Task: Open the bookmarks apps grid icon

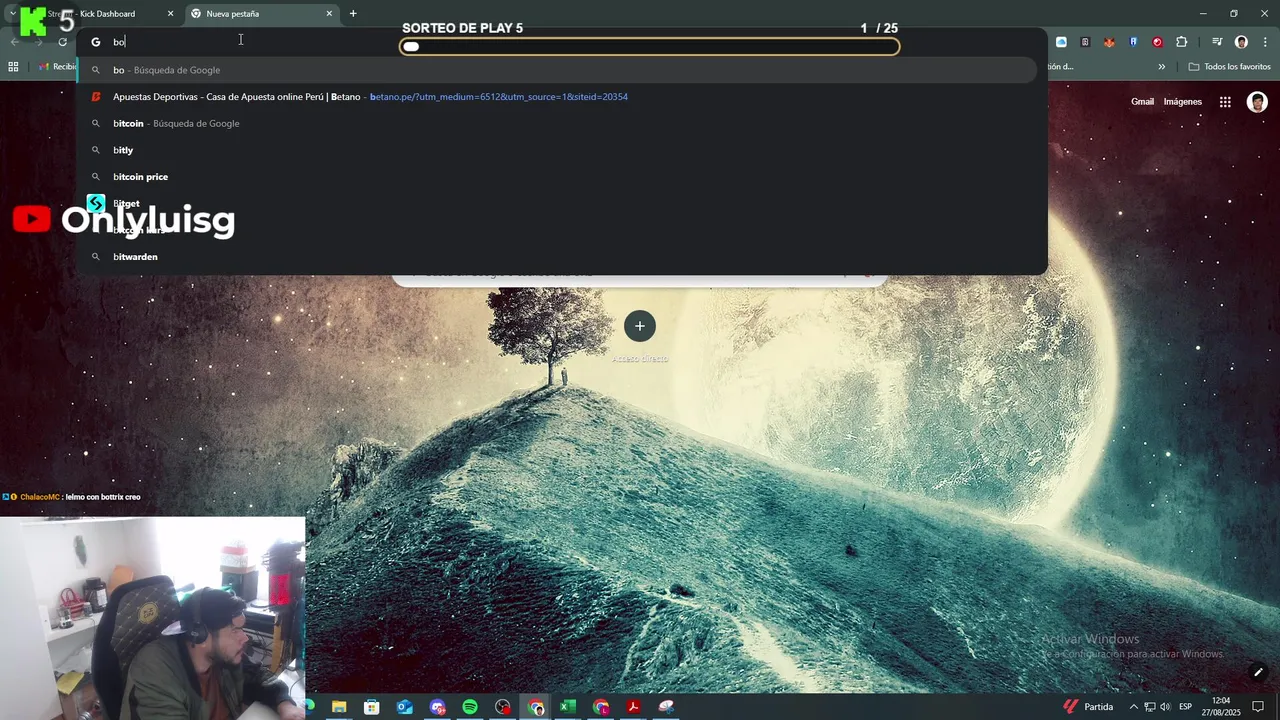Action: click(13, 67)
